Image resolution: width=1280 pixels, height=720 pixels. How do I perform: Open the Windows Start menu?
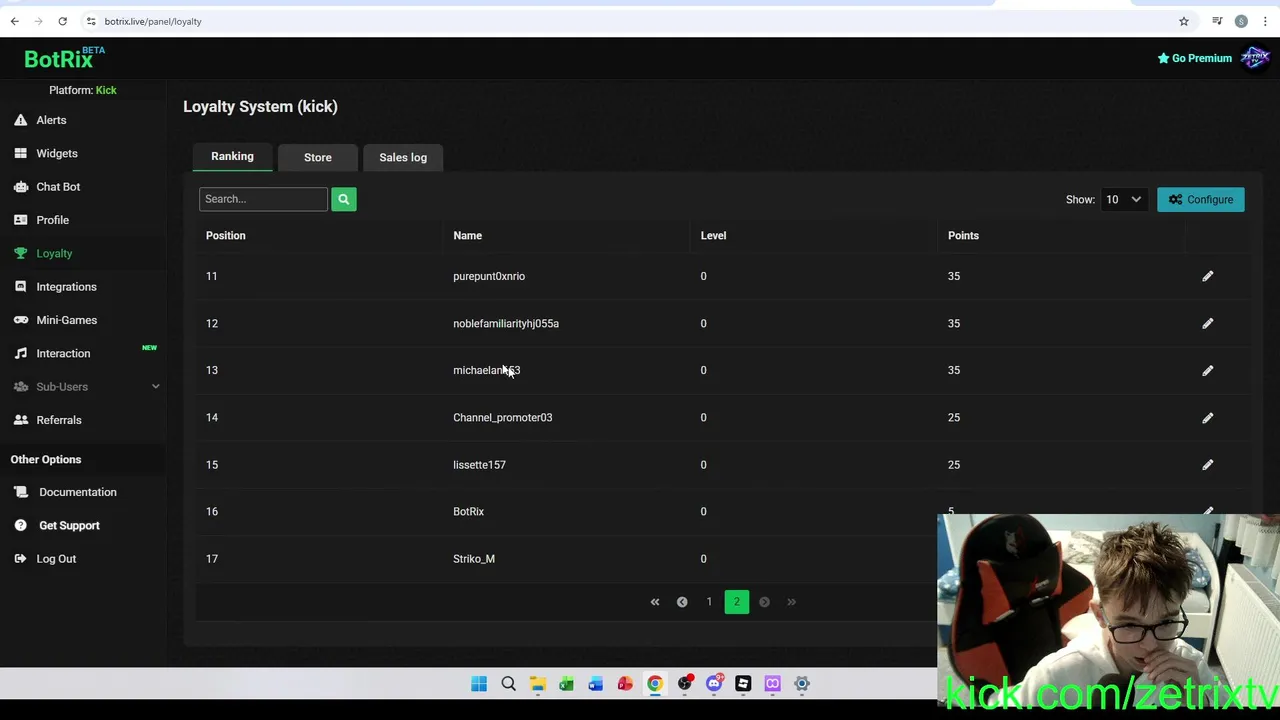(479, 684)
